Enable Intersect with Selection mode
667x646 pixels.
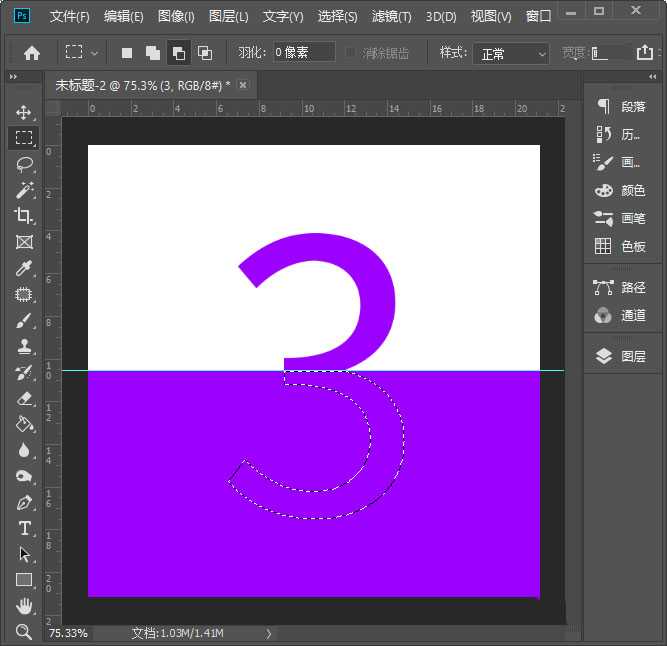(x=205, y=53)
